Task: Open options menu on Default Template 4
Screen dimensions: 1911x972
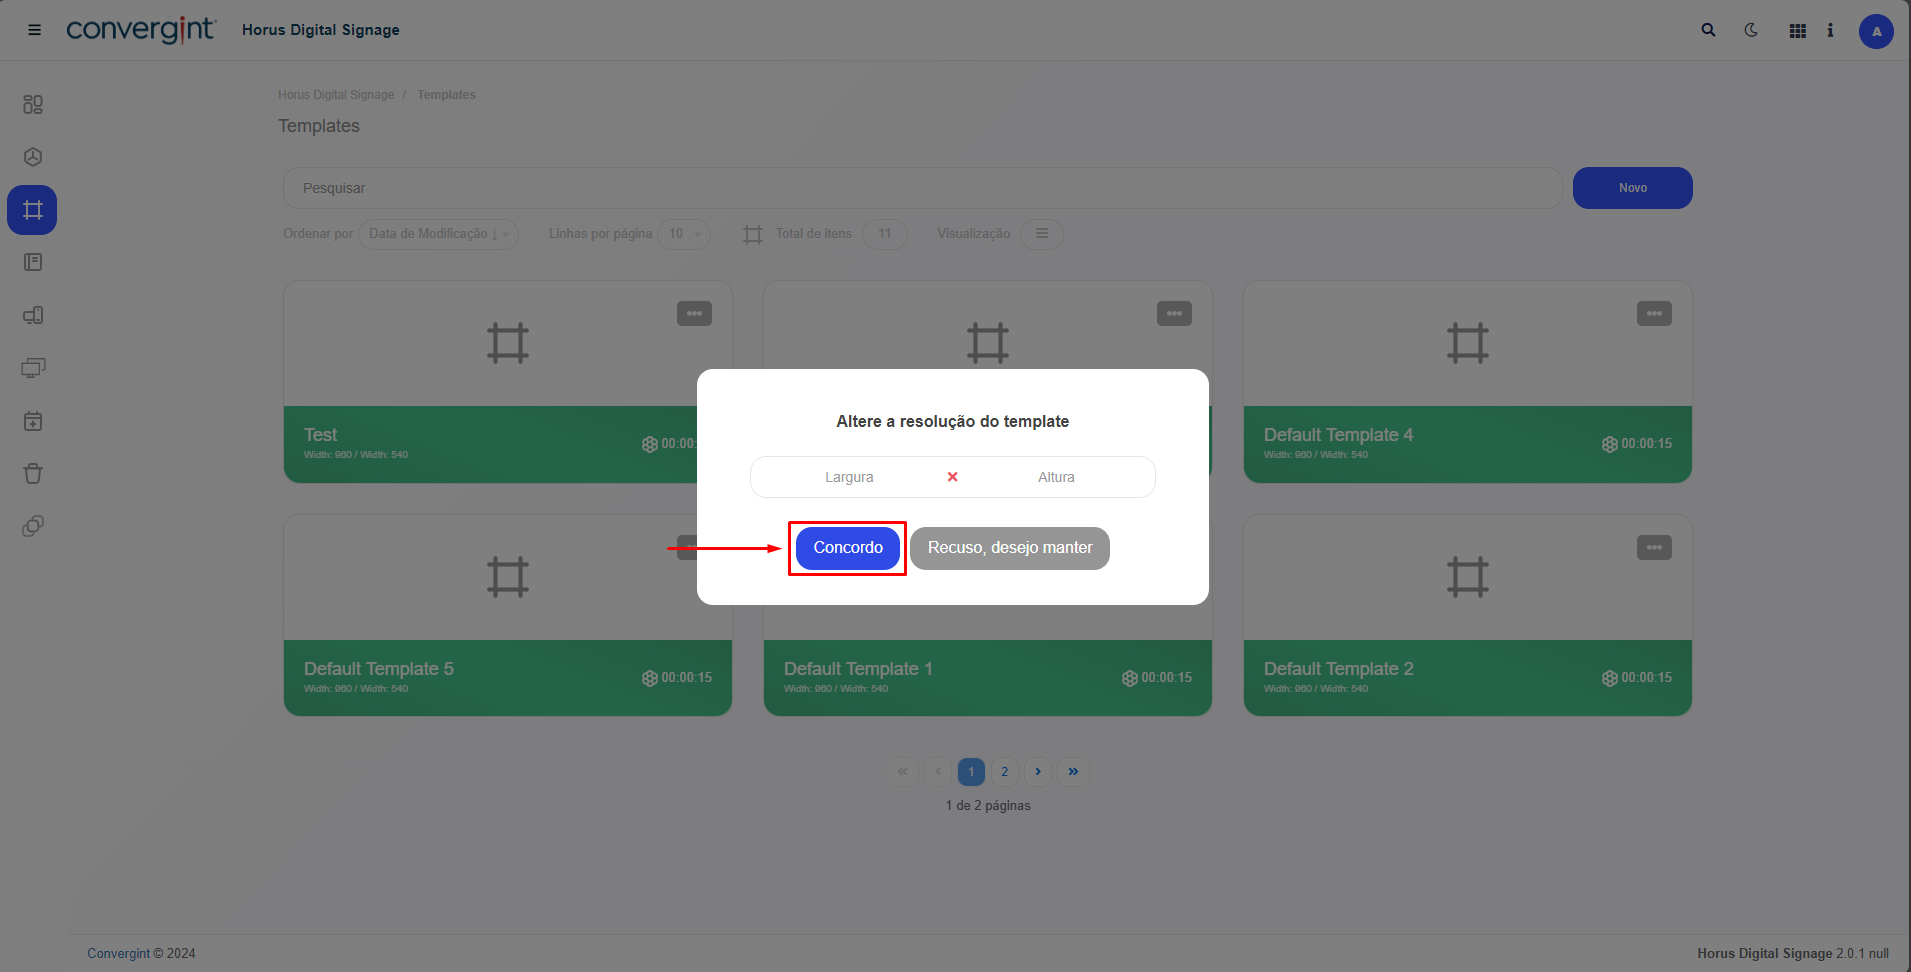Action: pos(1654,314)
